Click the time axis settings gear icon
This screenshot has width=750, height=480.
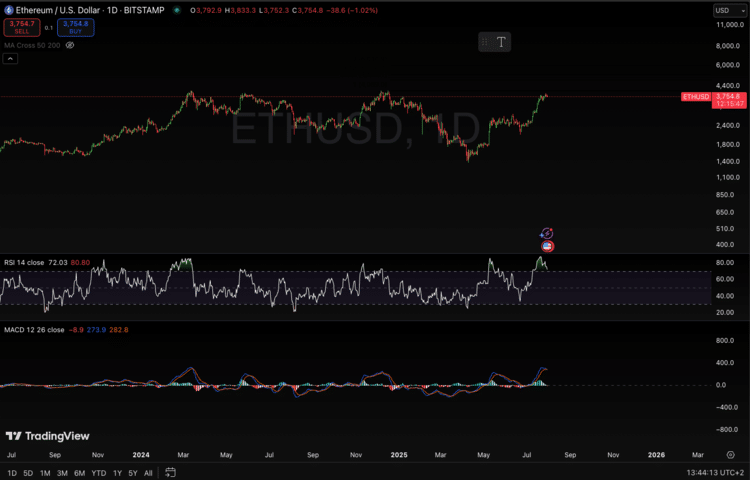coord(730,455)
